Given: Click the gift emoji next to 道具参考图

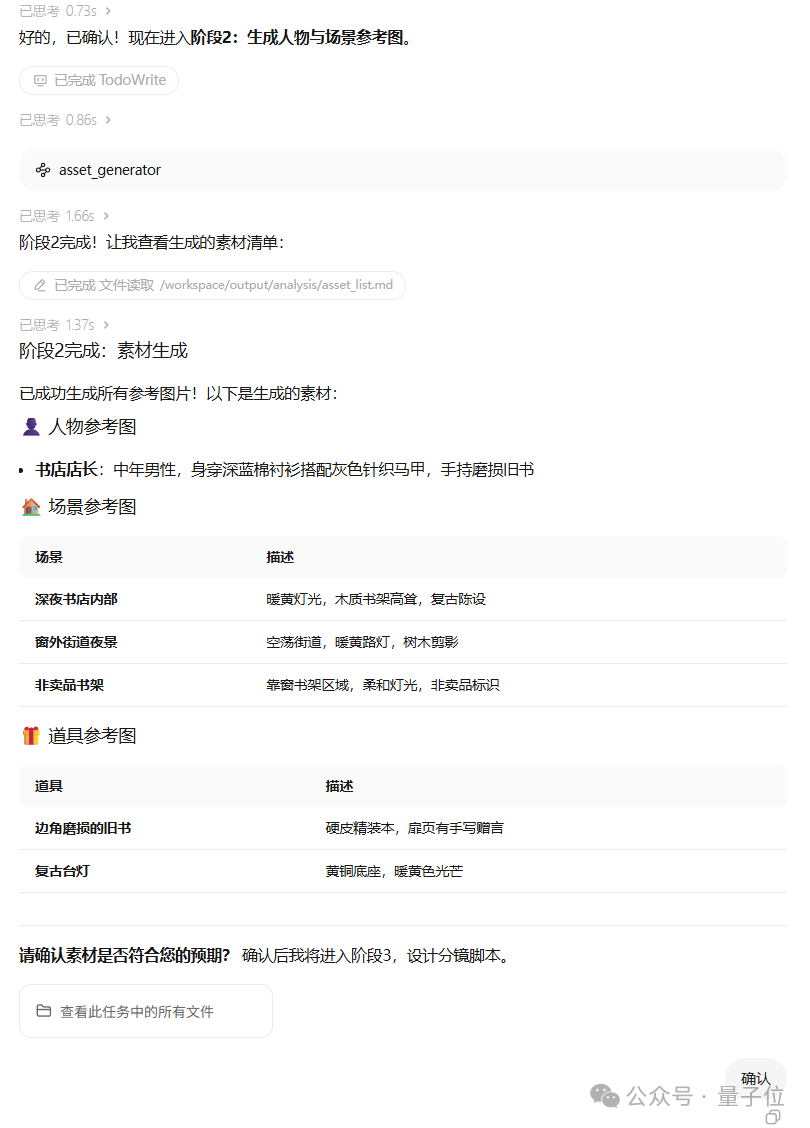Looking at the screenshot, I should pyautogui.click(x=31, y=735).
